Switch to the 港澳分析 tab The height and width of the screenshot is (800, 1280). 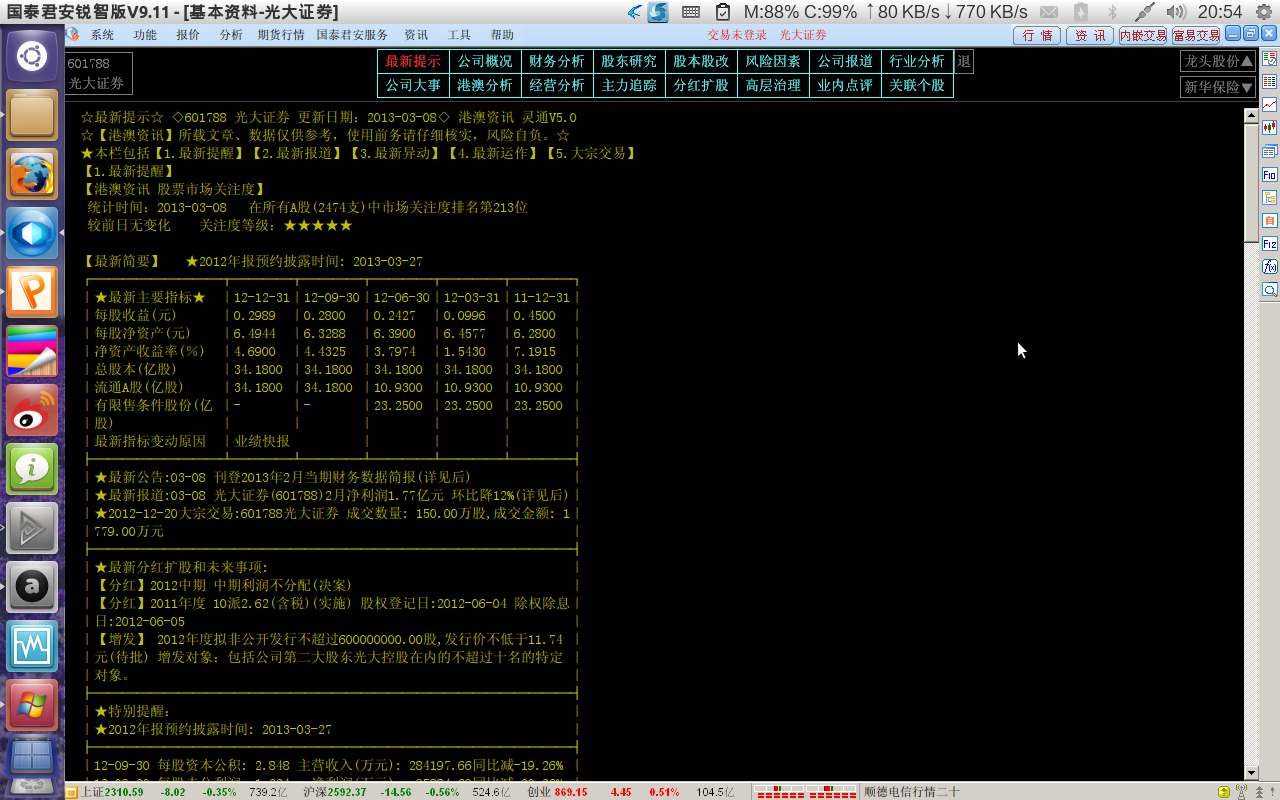point(485,86)
